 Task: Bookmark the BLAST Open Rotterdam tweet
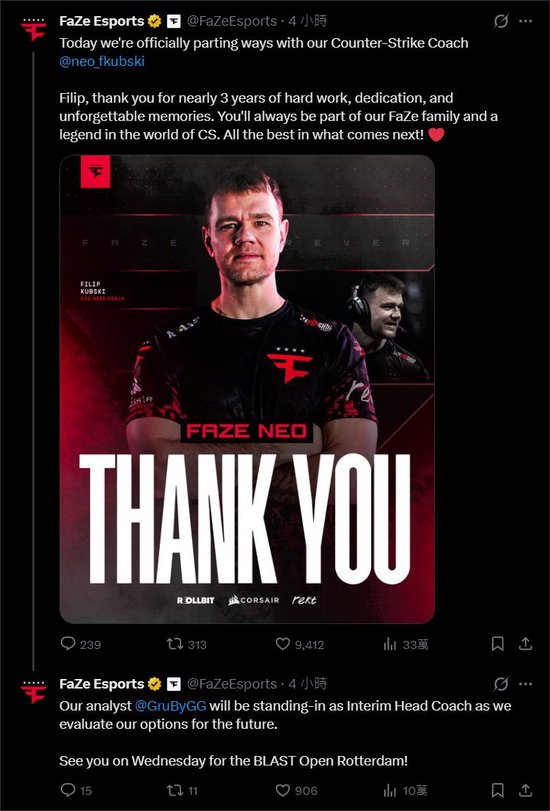pos(497,790)
